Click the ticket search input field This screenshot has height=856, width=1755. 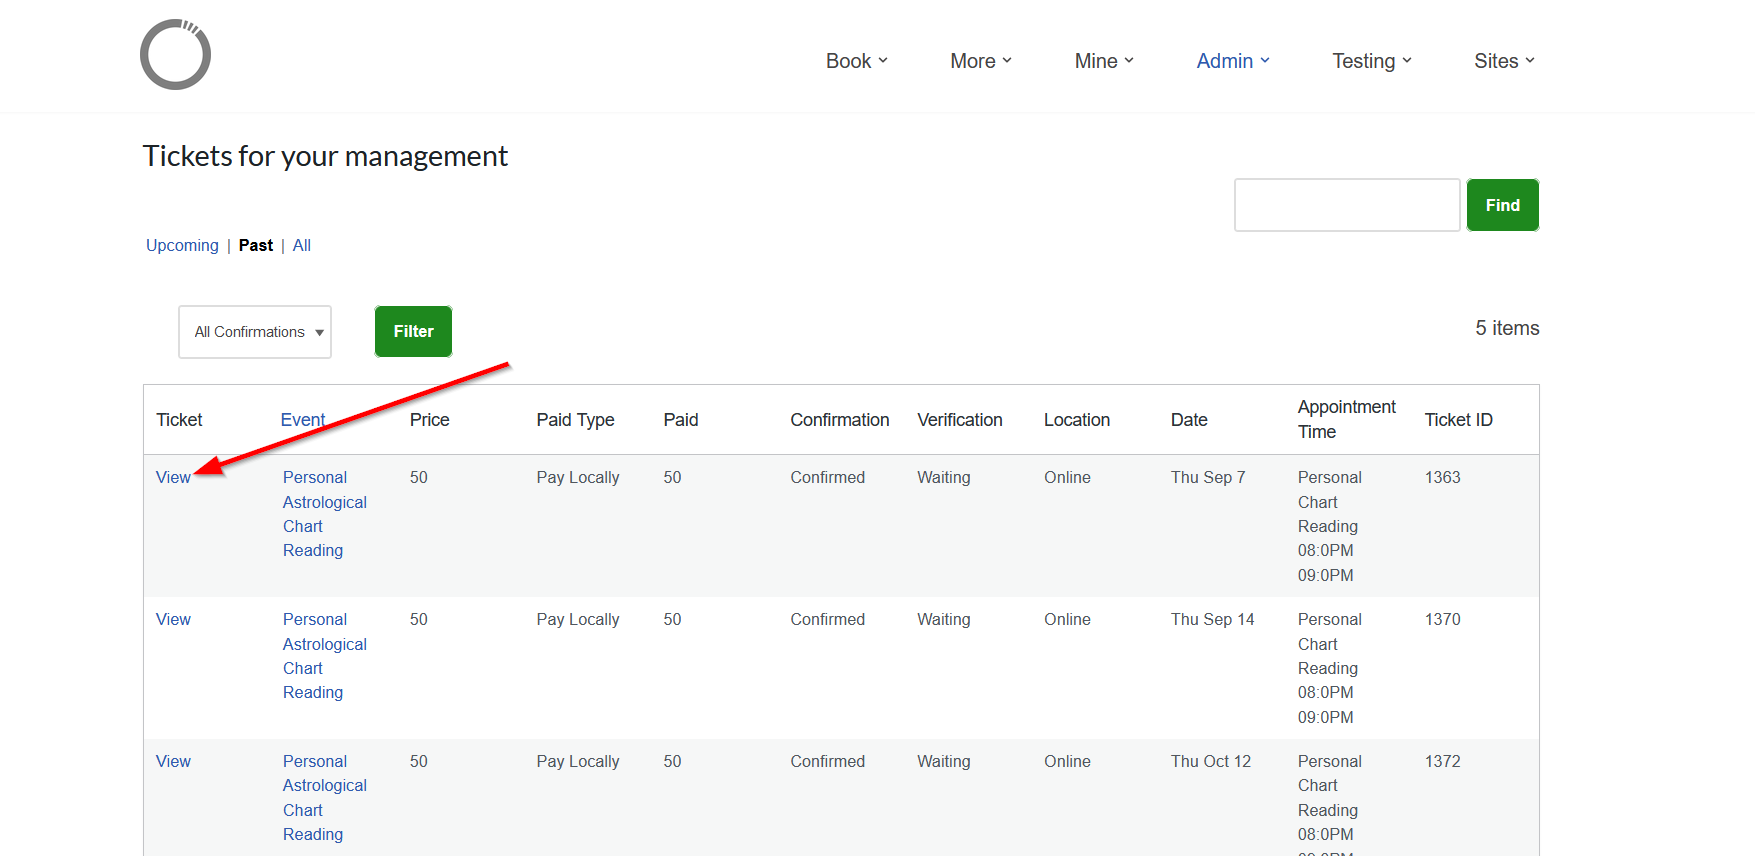(1346, 205)
